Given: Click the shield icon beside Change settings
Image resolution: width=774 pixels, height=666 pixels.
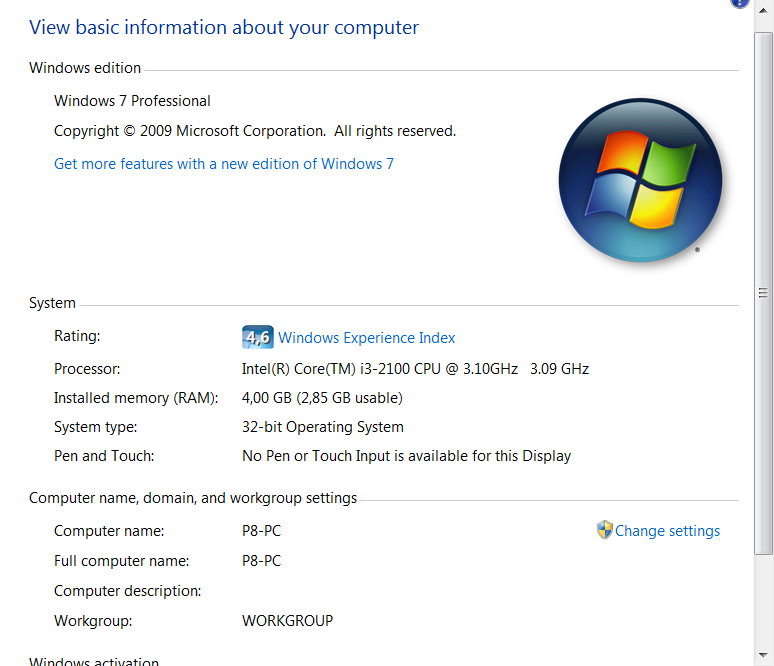Looking at the screenshot, I should click(x=604, y=530).
